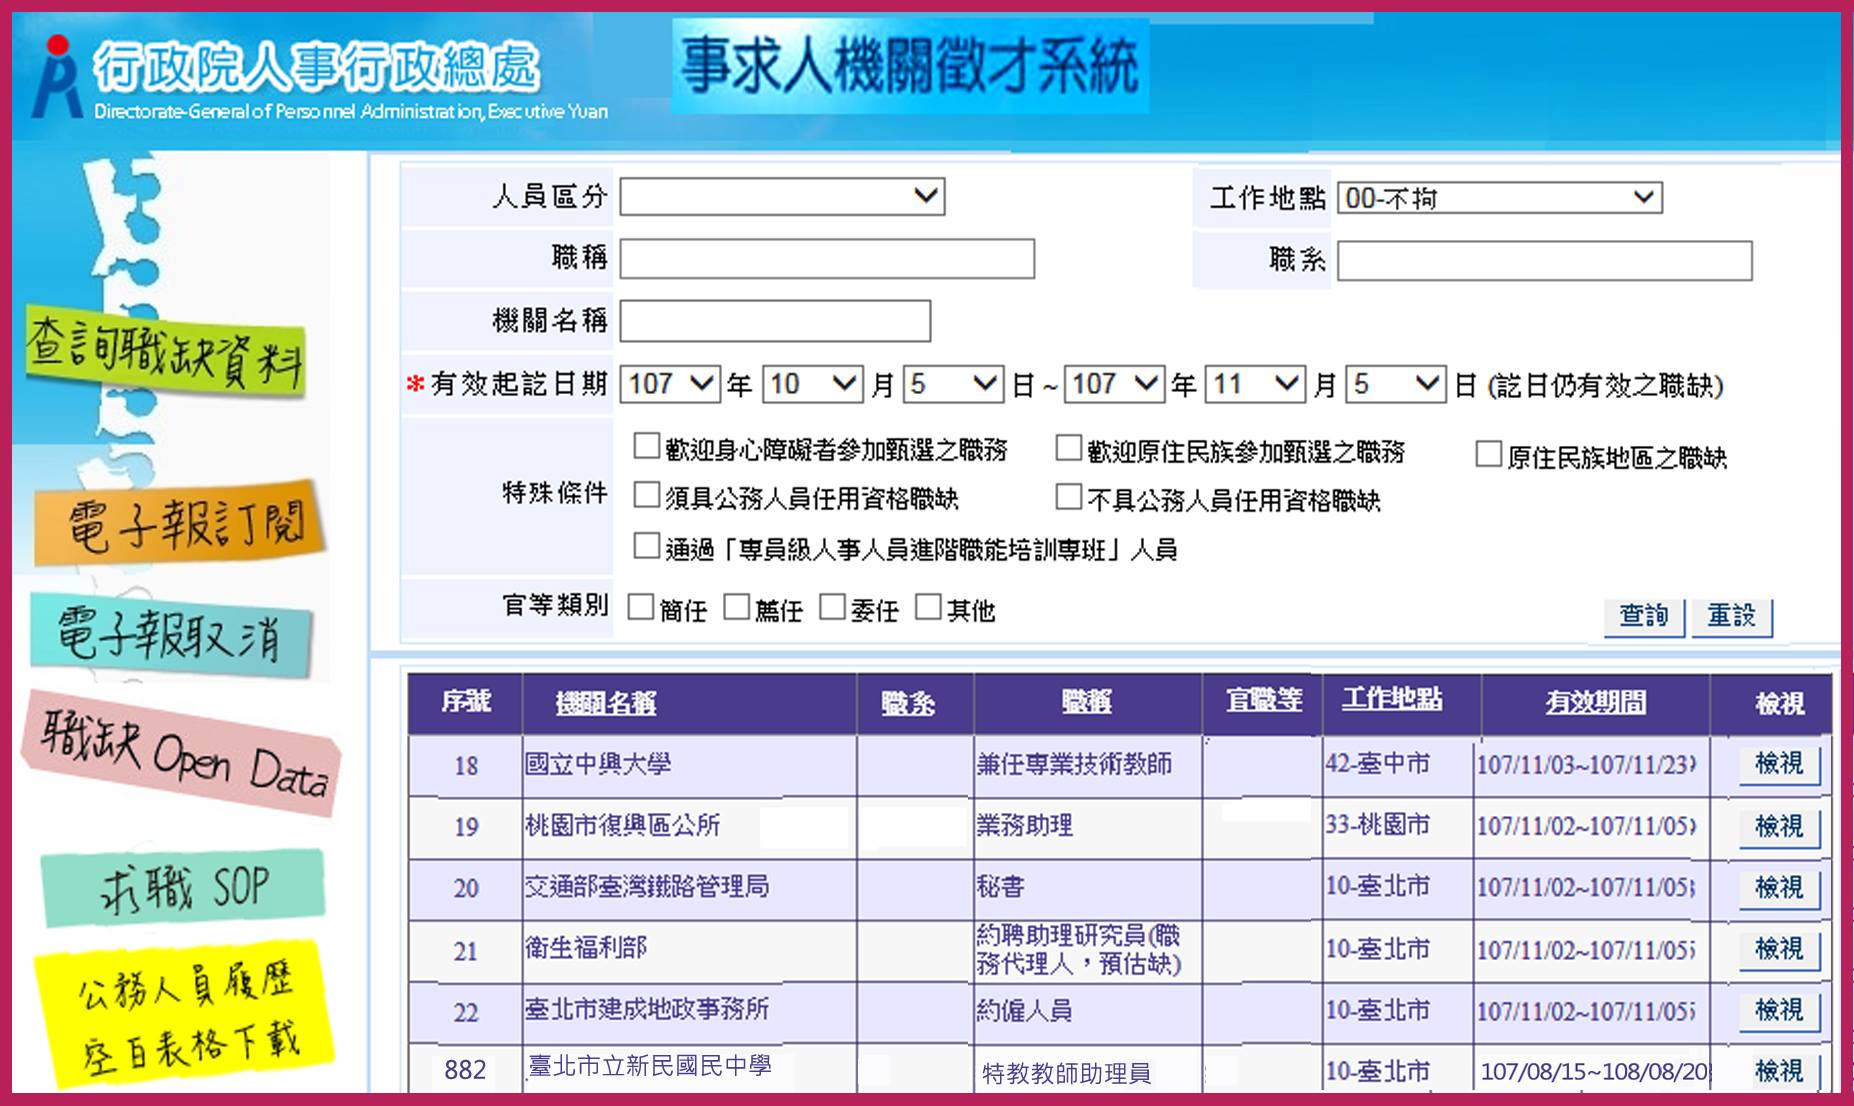Check 須具公務人員任用資格職缺 checkbox

(x=647, y=495)
